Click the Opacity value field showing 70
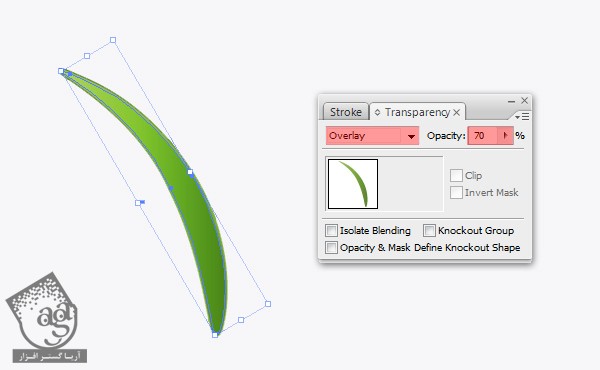The height and width of the screenshot is (370, 600). 483,136
